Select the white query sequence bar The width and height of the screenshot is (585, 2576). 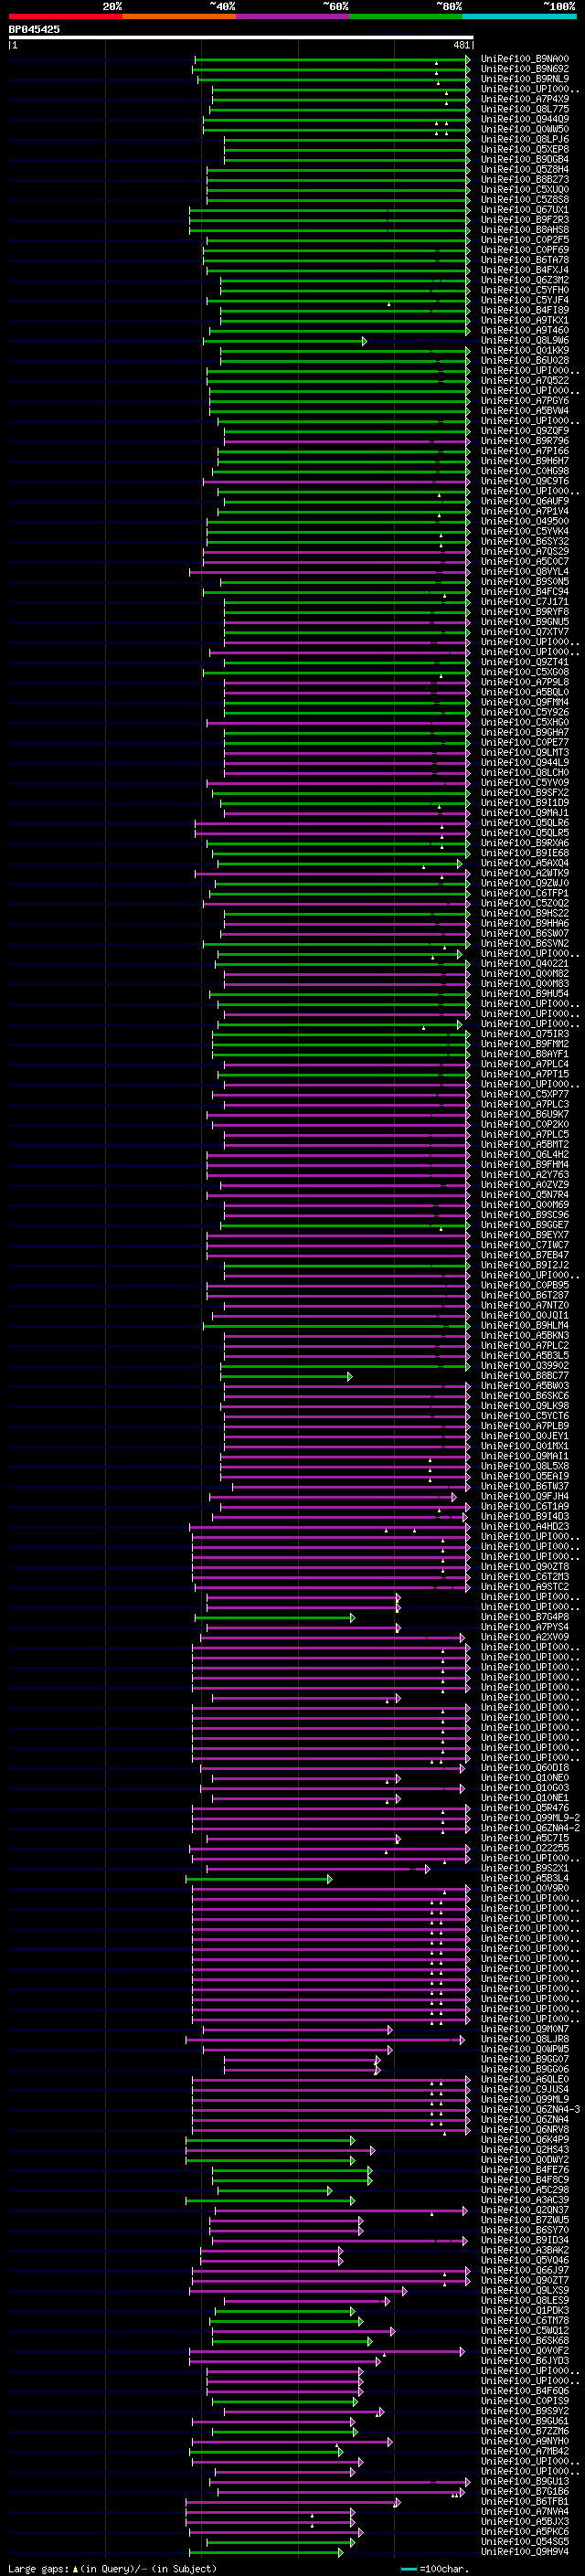tap(241, 37)
